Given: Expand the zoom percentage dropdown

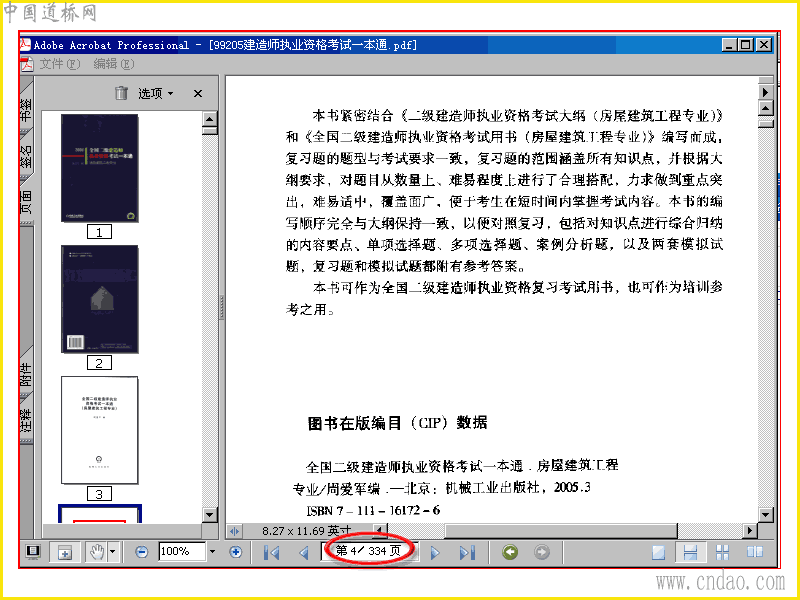Looking at the screenshot, I should pos(212,552).
